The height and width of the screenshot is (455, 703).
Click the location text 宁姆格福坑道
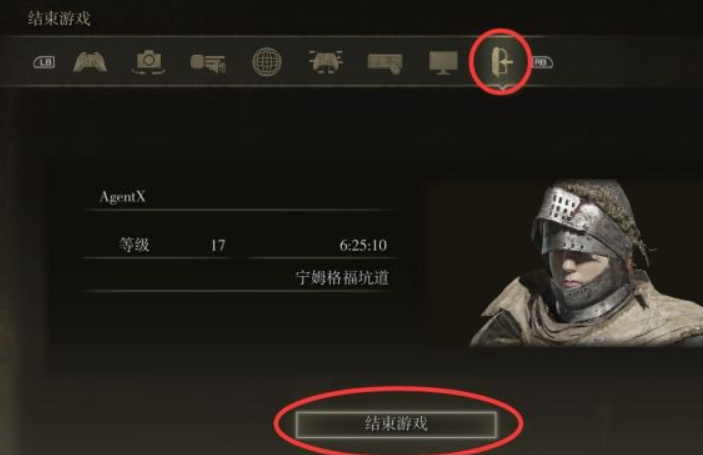342,278
